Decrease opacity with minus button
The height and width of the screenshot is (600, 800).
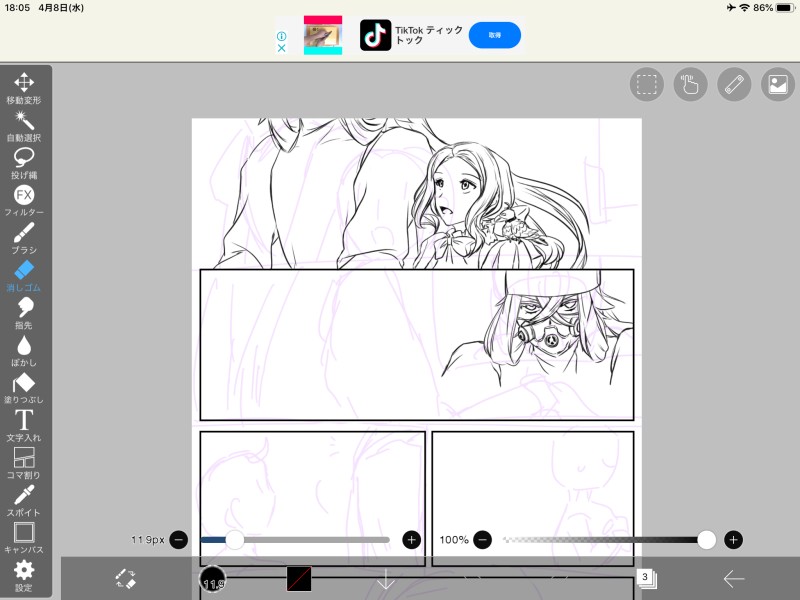point(482,540)
